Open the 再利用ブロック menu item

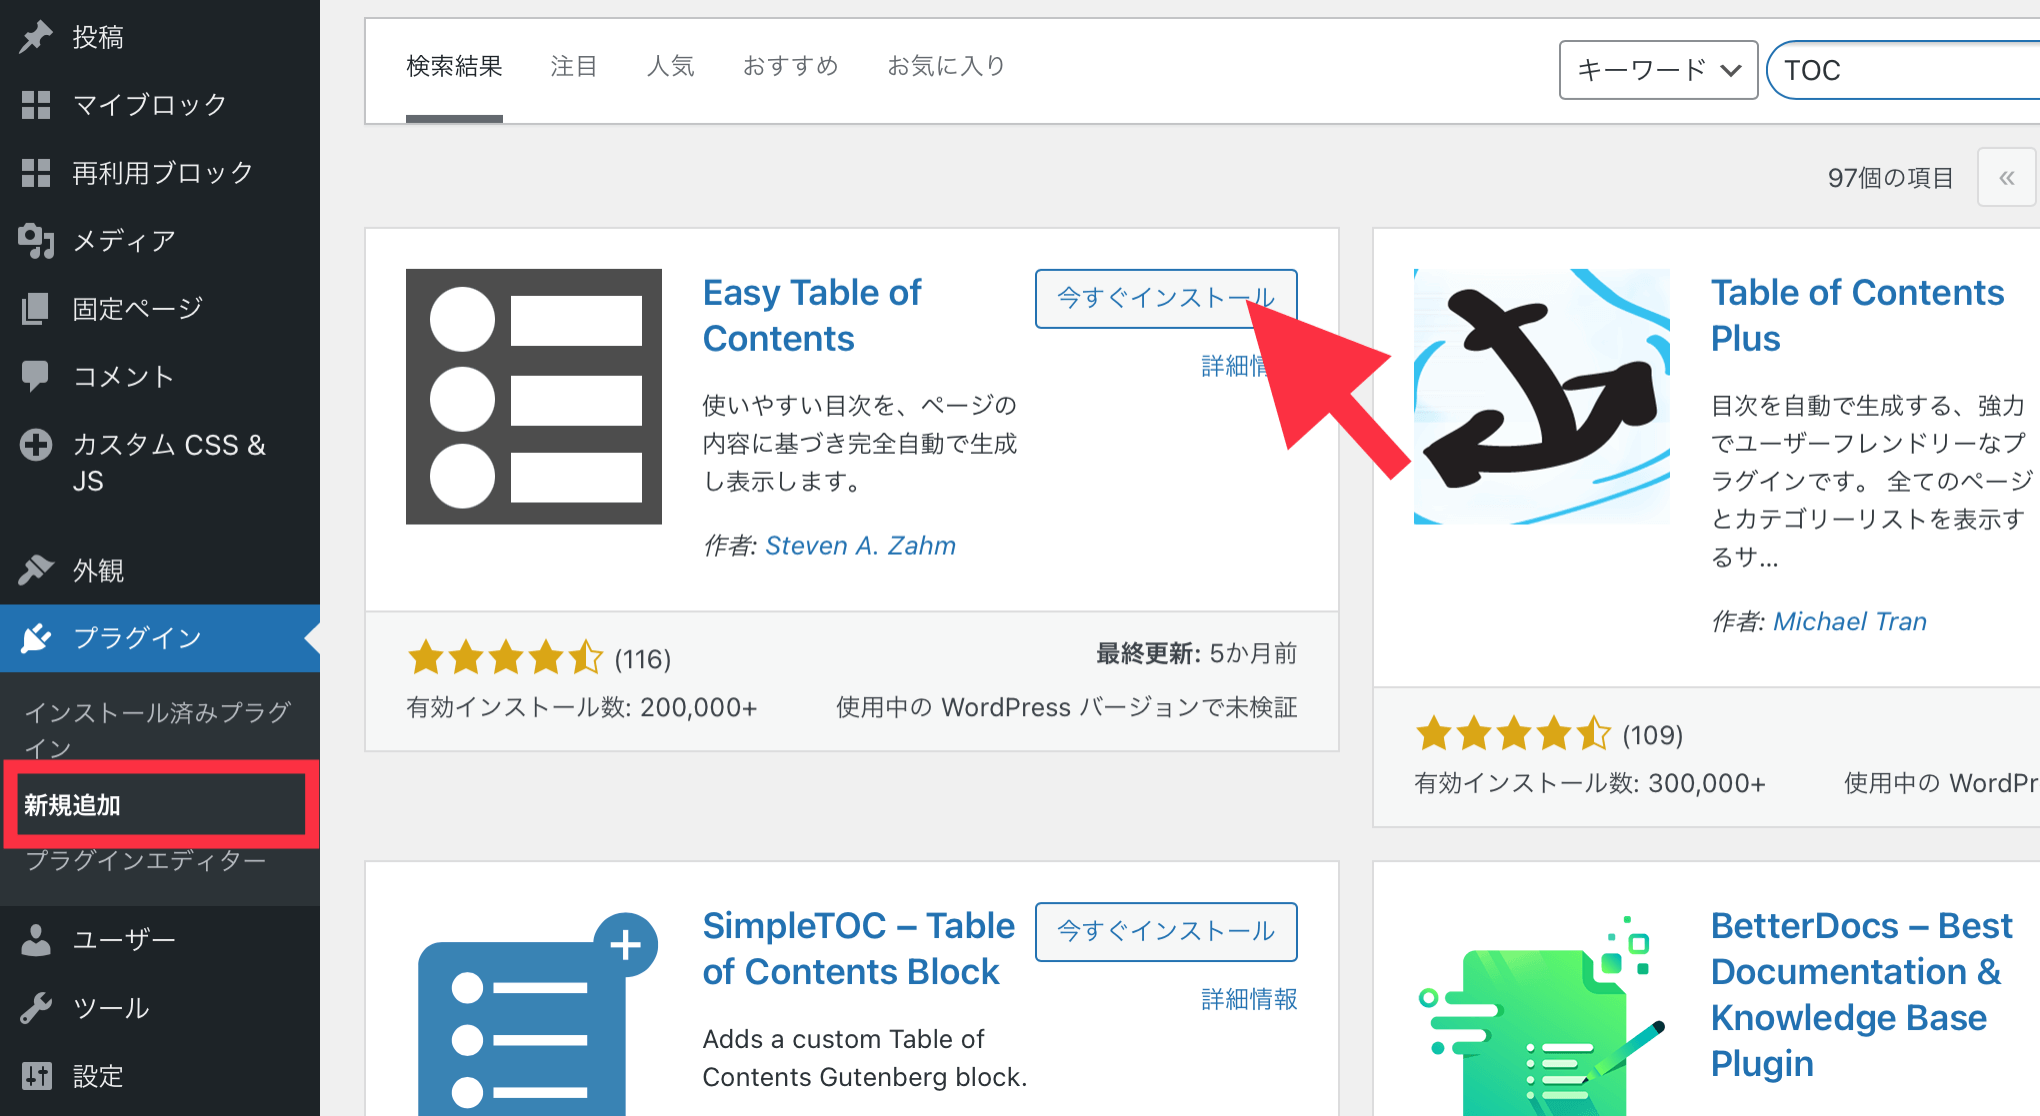tap(160, 173)
